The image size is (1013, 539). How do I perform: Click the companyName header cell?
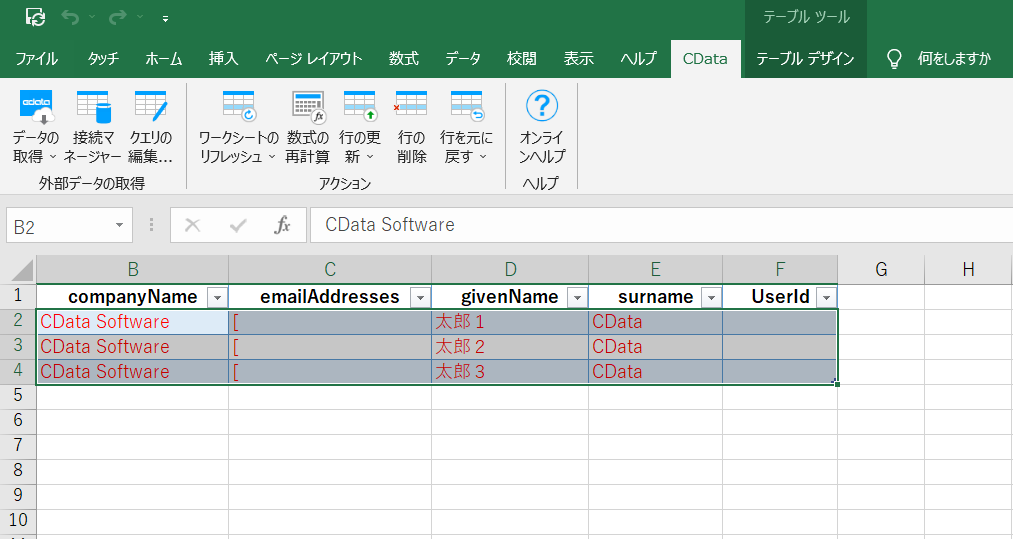[132, 297]
